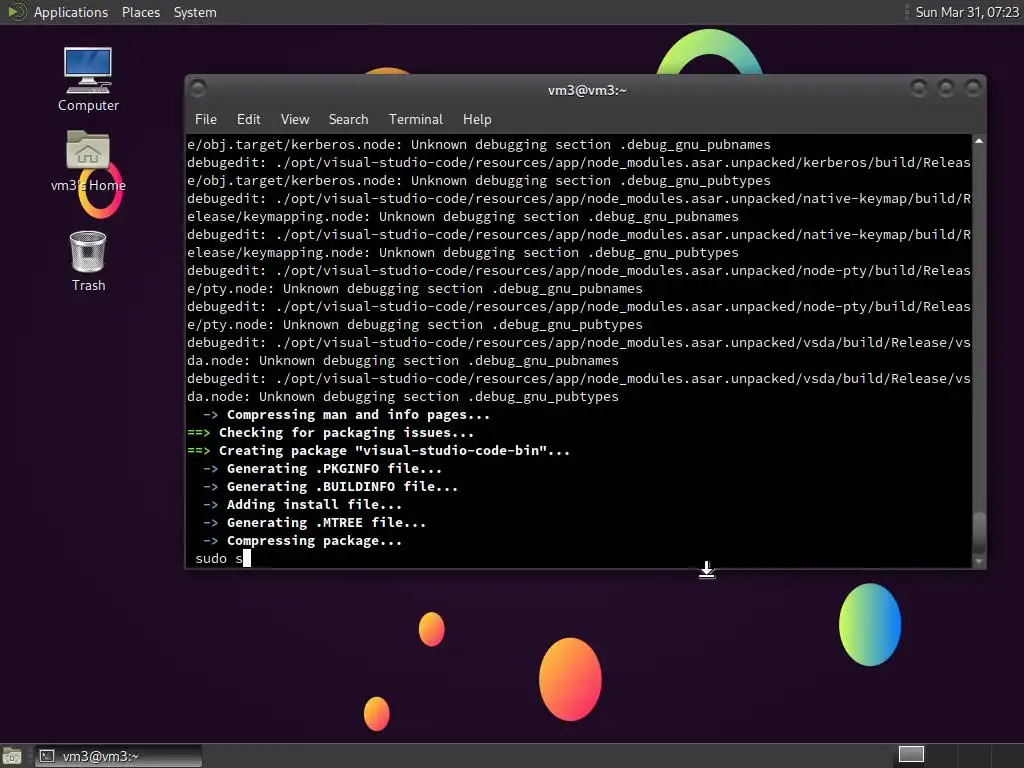Click the terminal window menu button at title bar left
Viewport: 1024px width, 768px height.
point(199,88)
